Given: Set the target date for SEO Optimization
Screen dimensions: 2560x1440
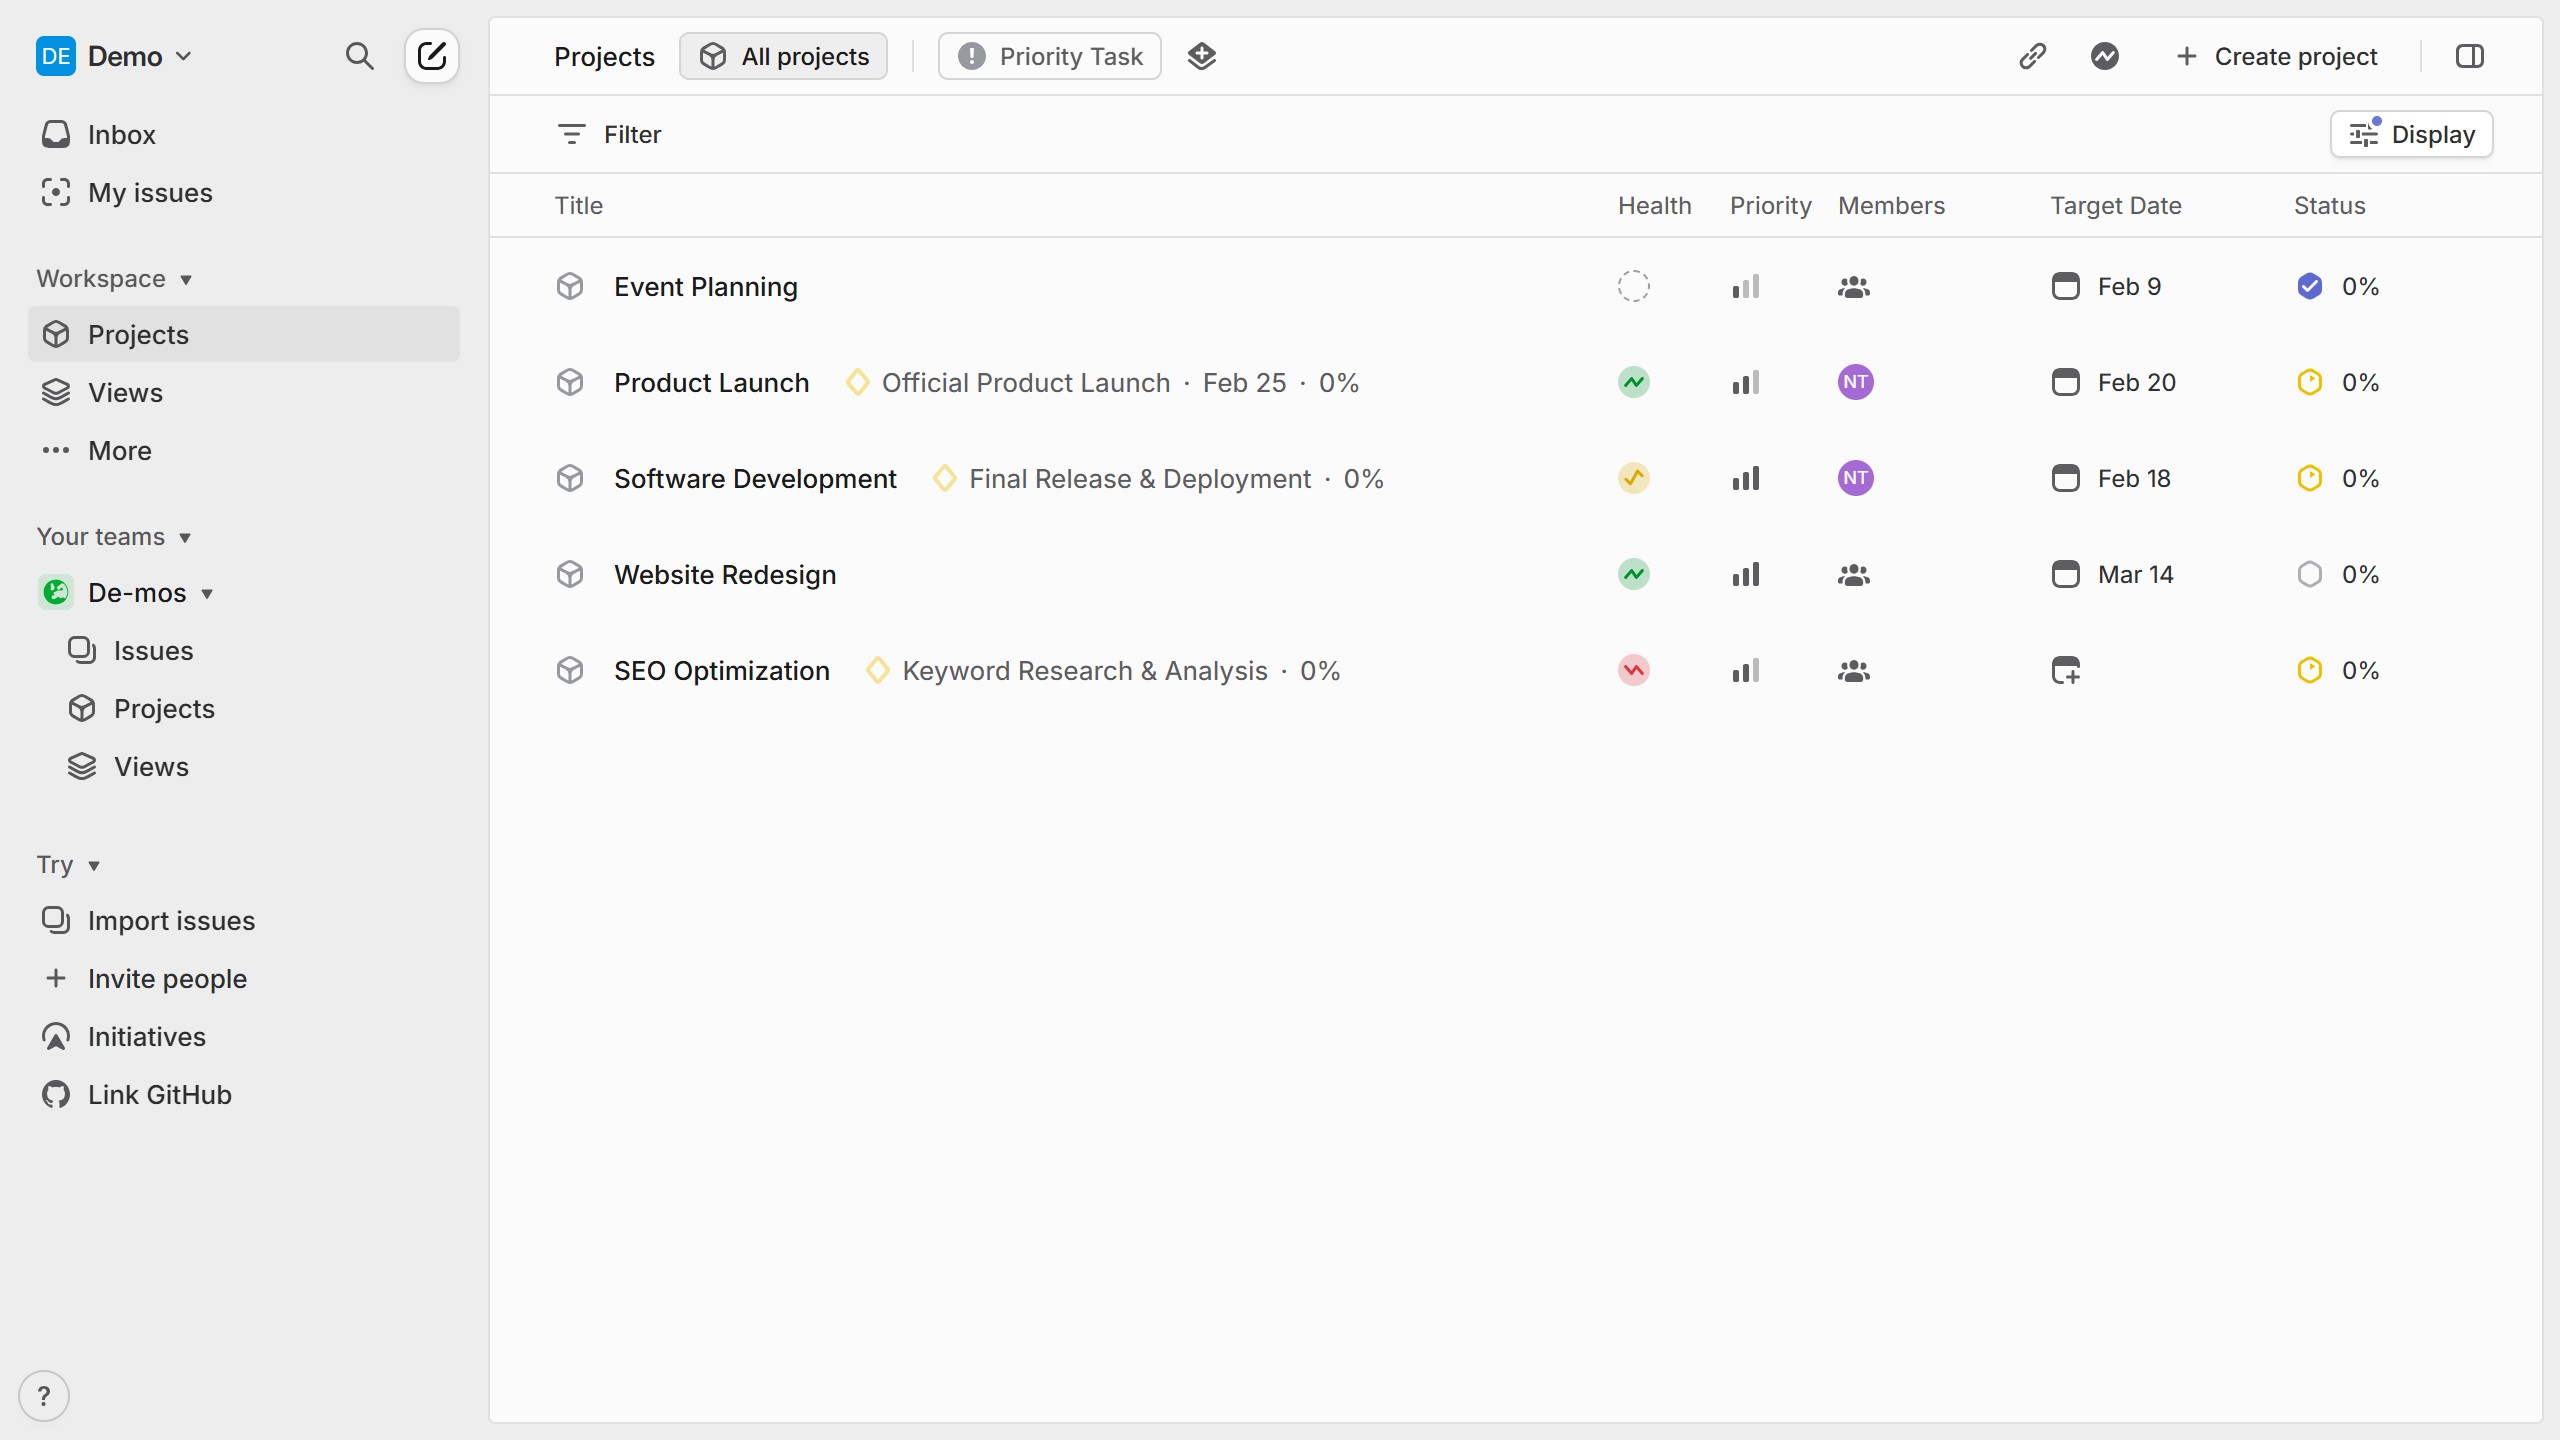Looking at the screenshot, I should pos(2066,670).
